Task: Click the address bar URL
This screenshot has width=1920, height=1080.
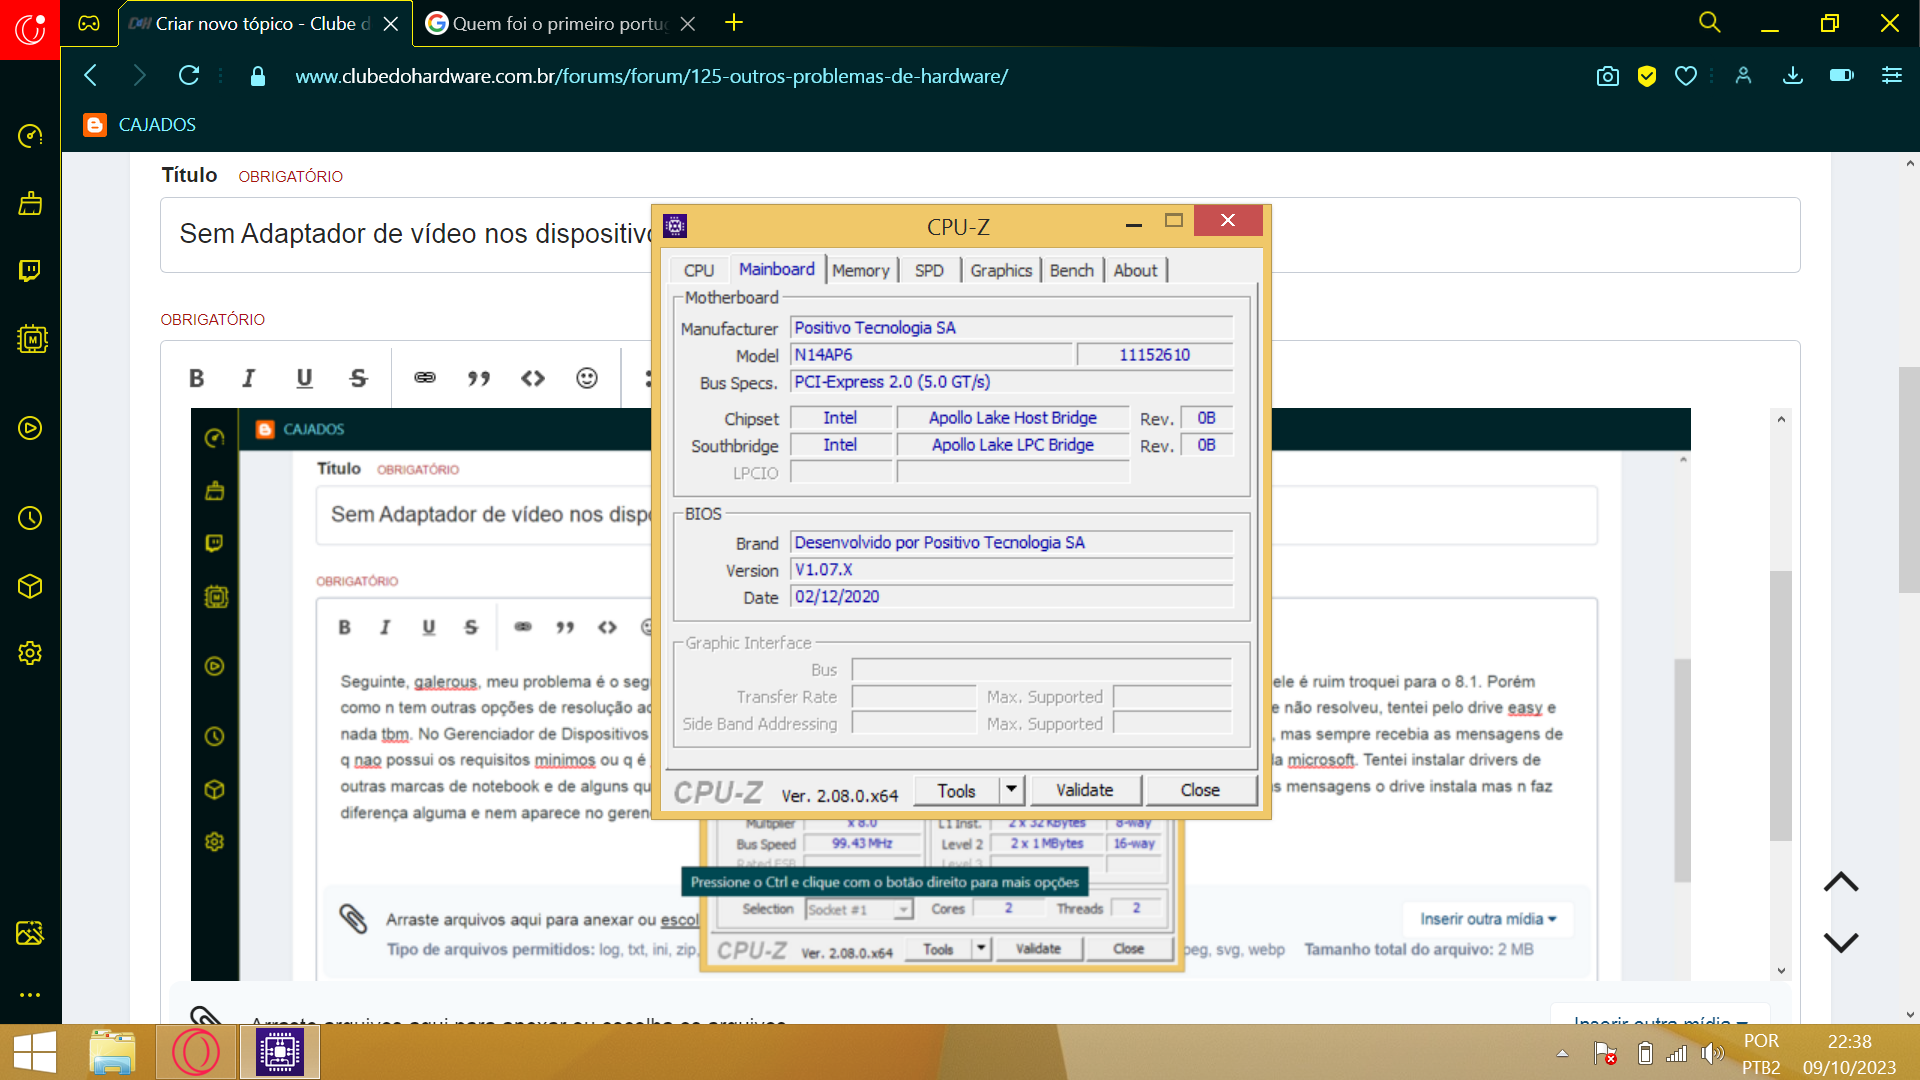Action: (x=651, y=76)
